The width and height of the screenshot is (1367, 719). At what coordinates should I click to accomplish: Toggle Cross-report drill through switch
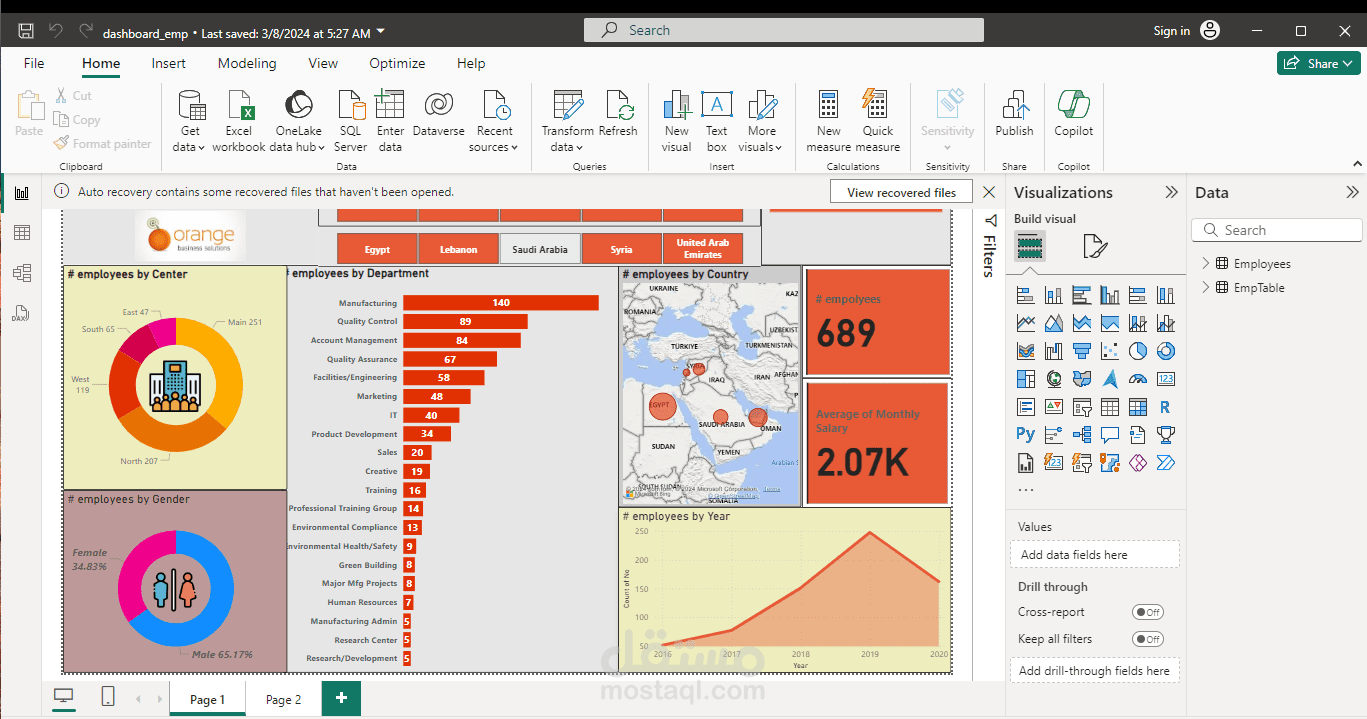click(1148, 612)
